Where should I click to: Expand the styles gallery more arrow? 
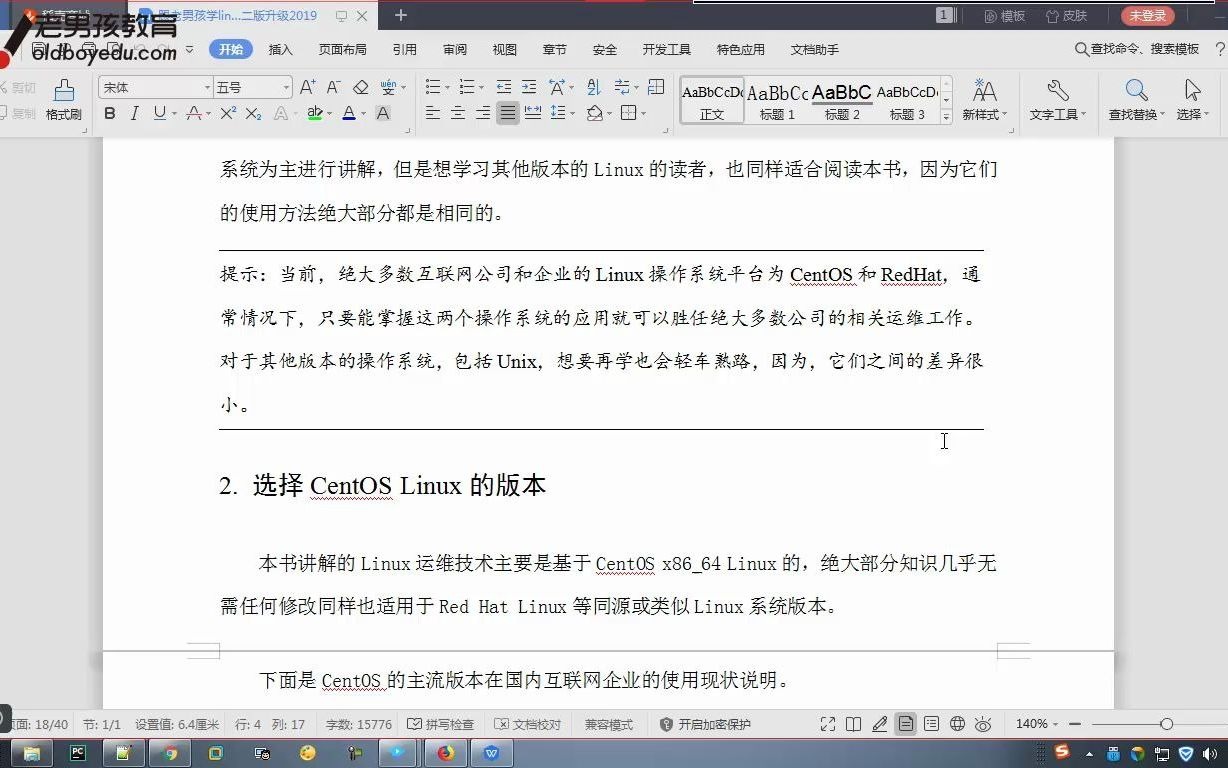click(x=946, y=117)
